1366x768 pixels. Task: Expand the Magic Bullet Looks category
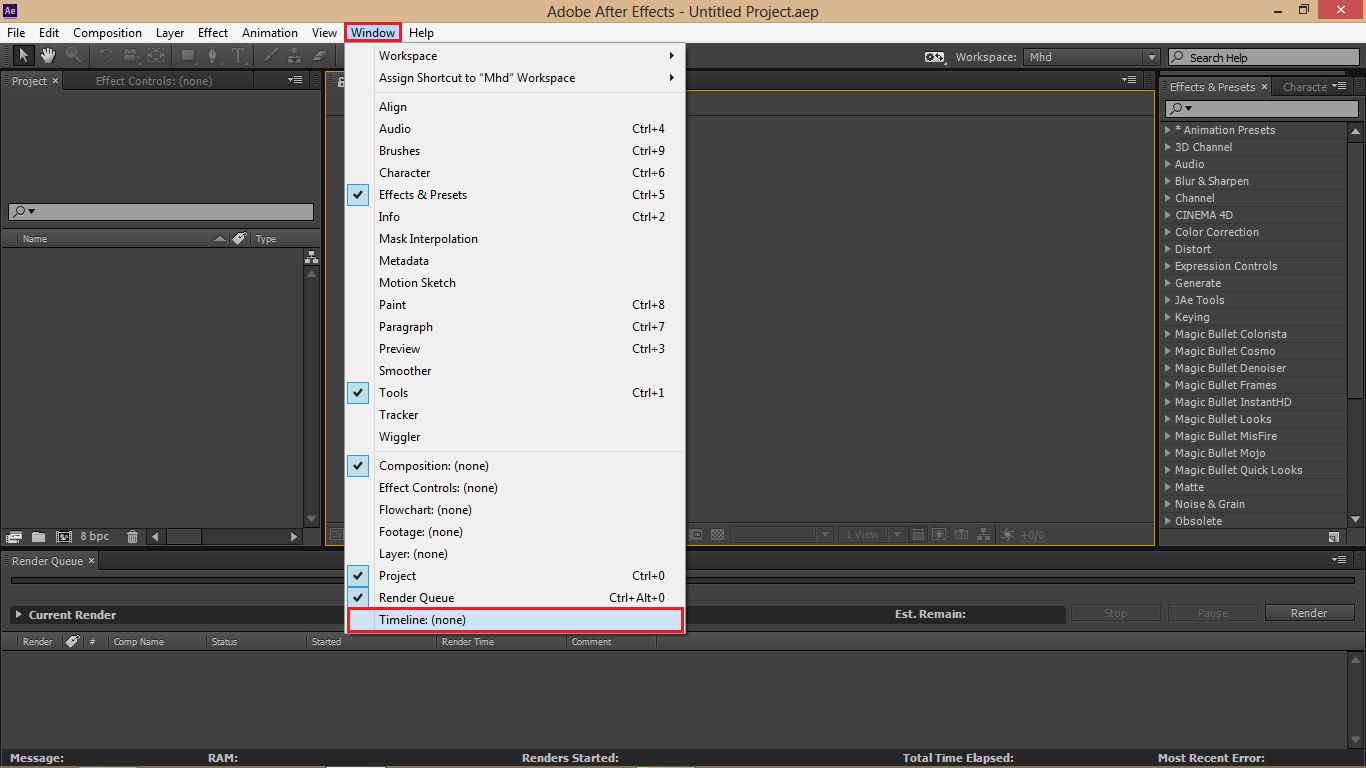(x=1167, y=419)
